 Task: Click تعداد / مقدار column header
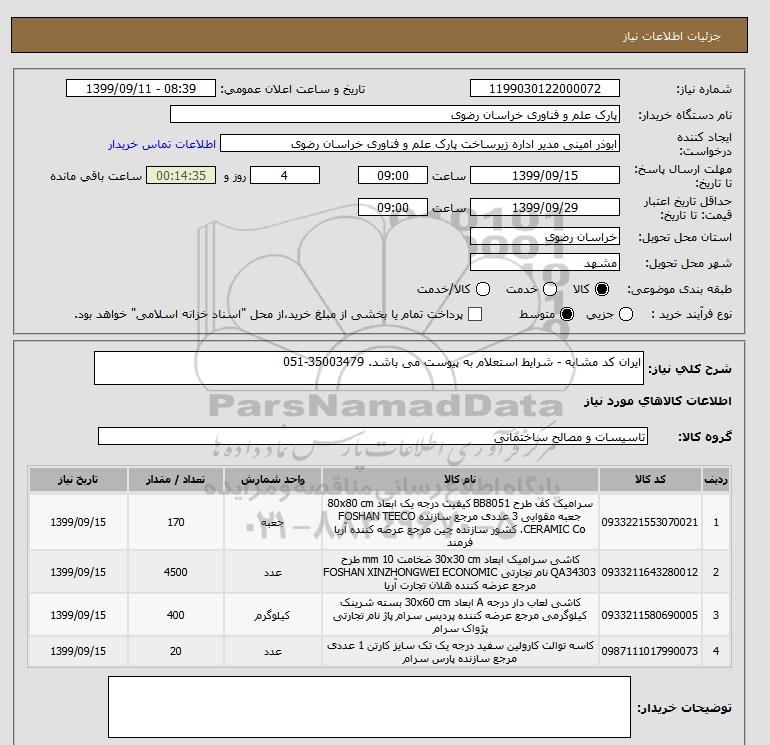[x=176, y=479]
